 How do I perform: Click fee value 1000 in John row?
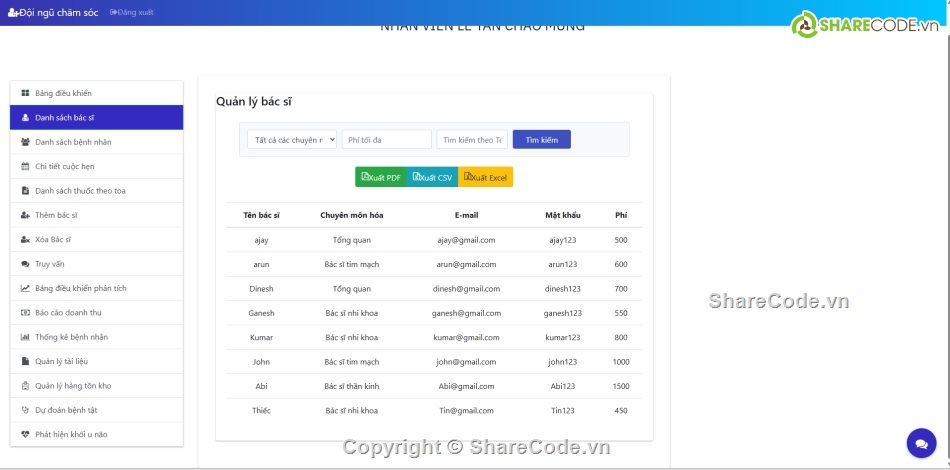(621, 362)
